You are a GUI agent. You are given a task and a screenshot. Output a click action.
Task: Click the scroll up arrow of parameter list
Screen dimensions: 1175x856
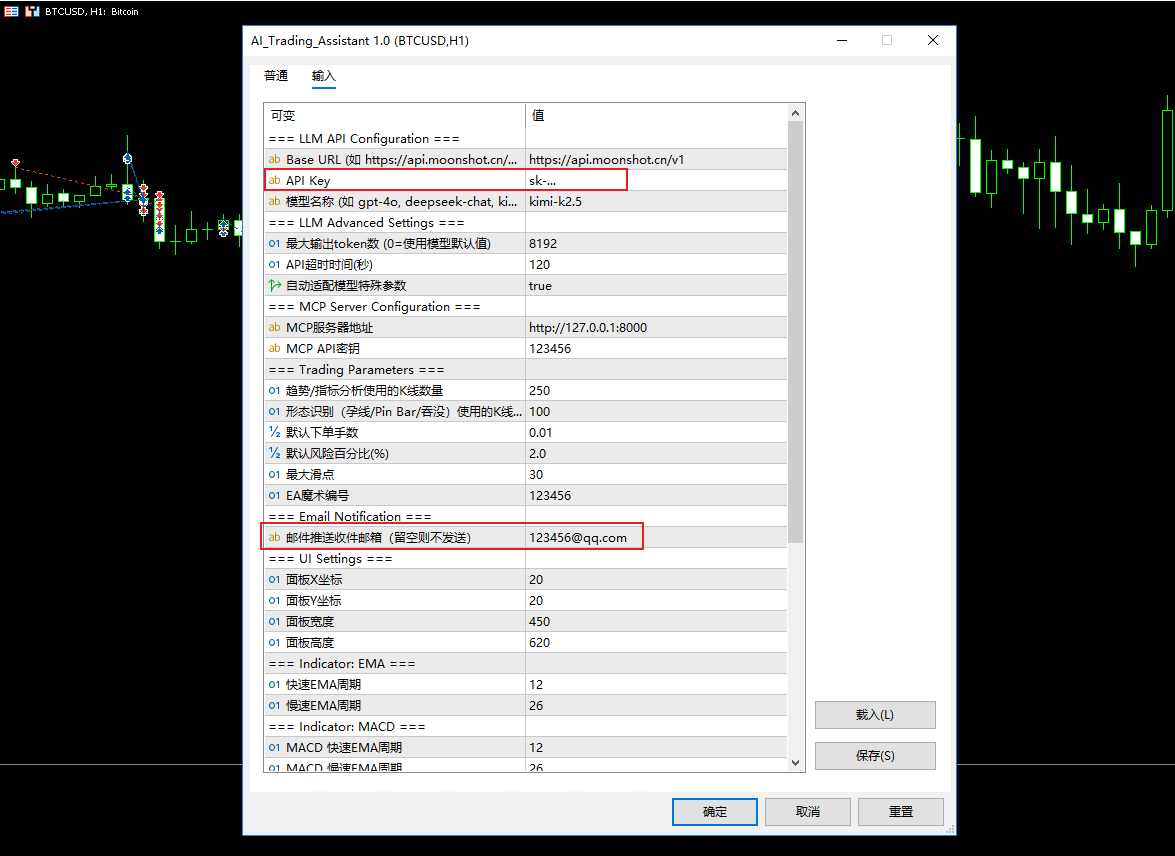[x=796, y=113]
